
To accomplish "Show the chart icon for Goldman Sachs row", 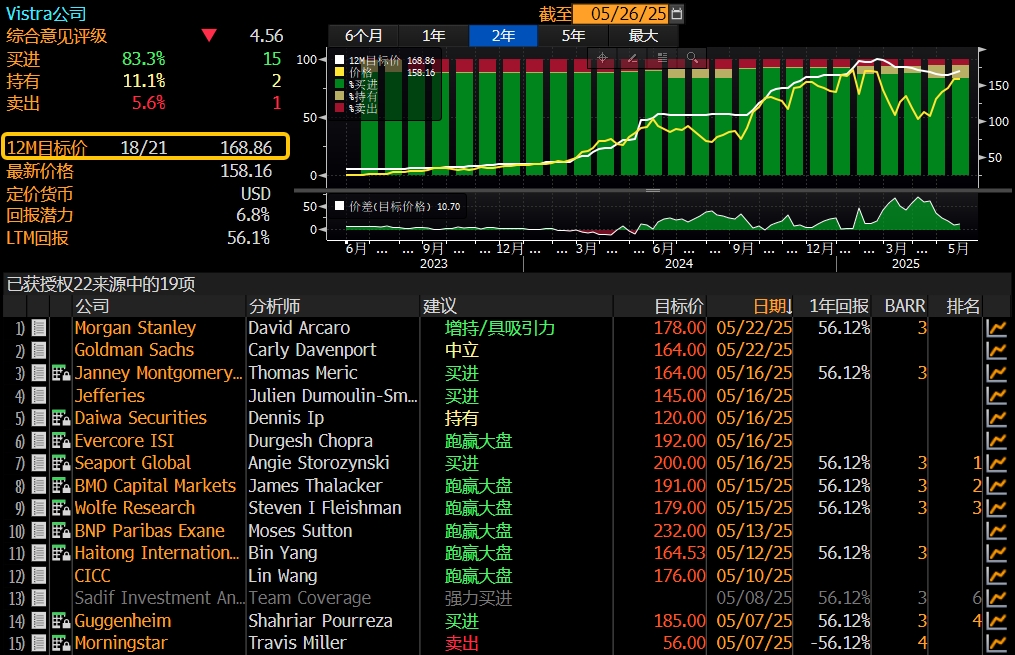I will (996, 350).
